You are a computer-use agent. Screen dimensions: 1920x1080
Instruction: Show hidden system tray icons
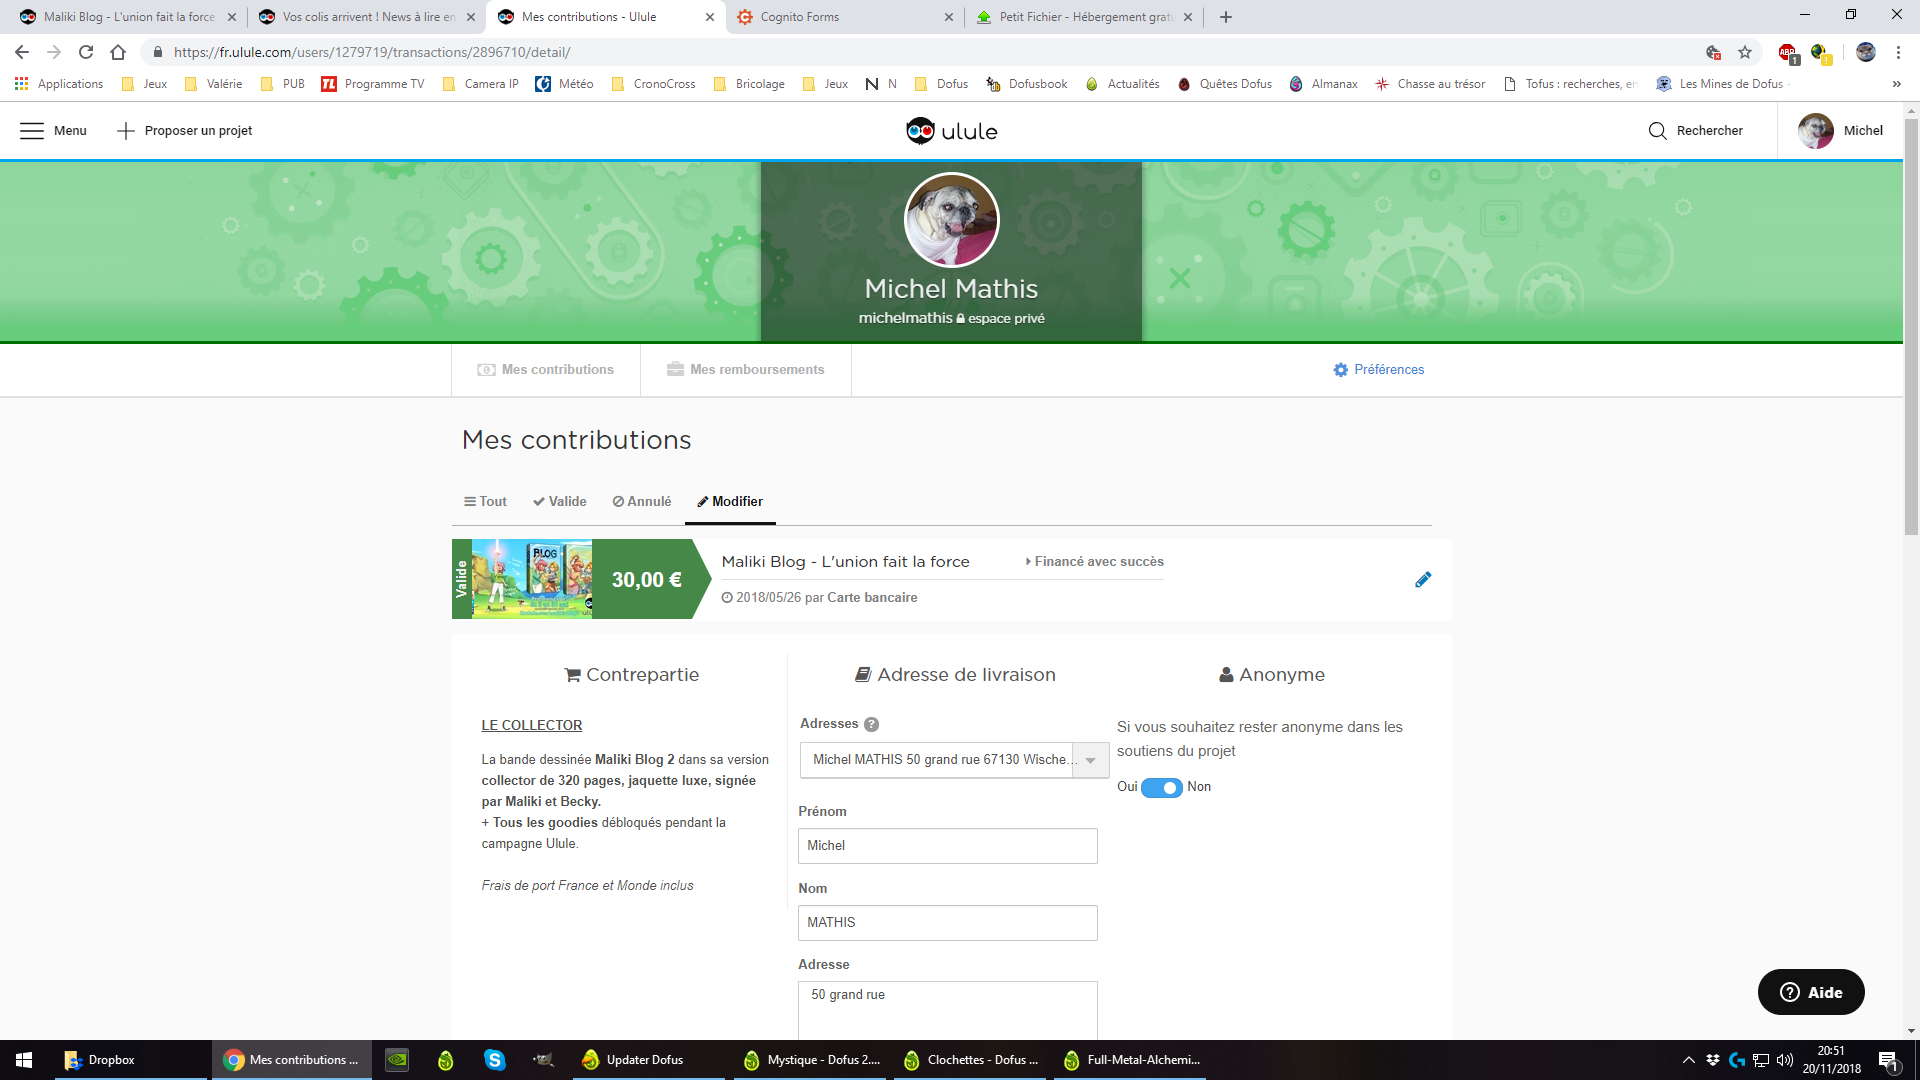click(x=1688, y=1060)
